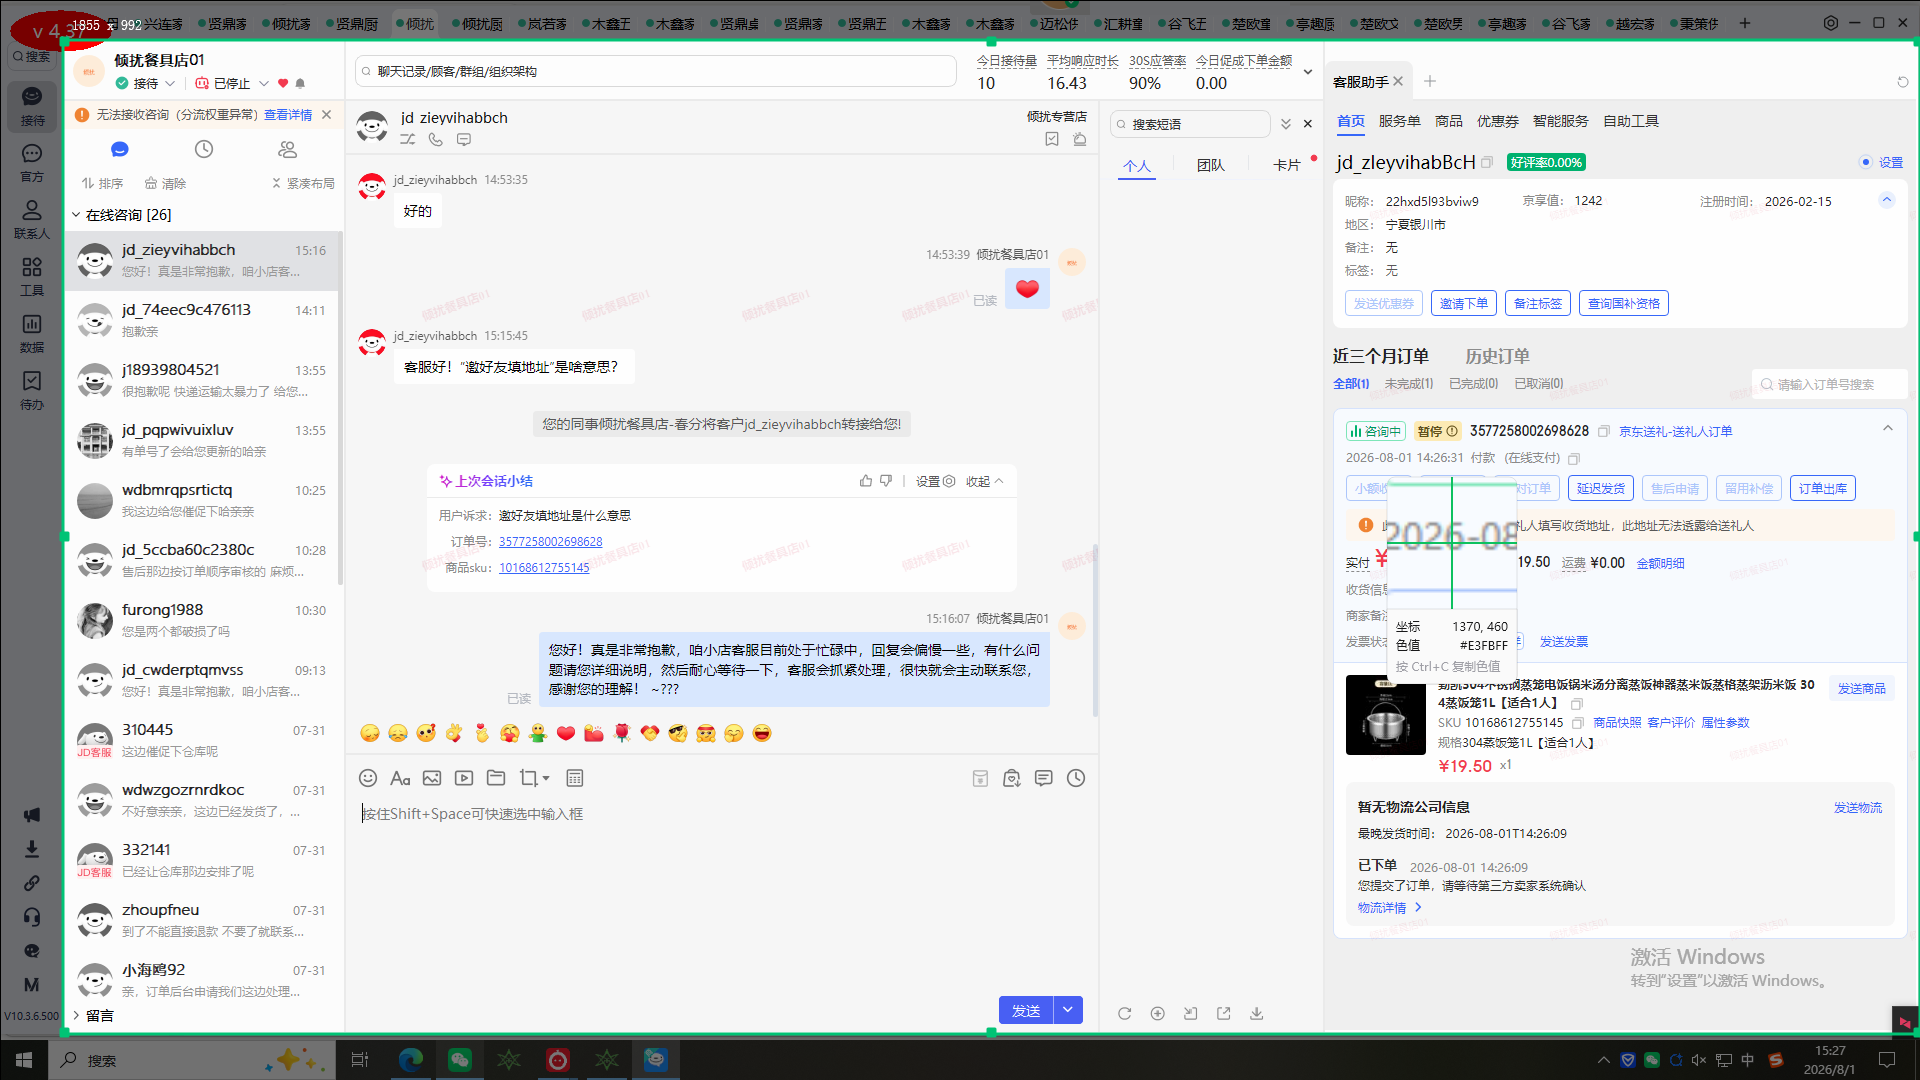Like the 上次会话小结 summary with thumbs up

866,481
